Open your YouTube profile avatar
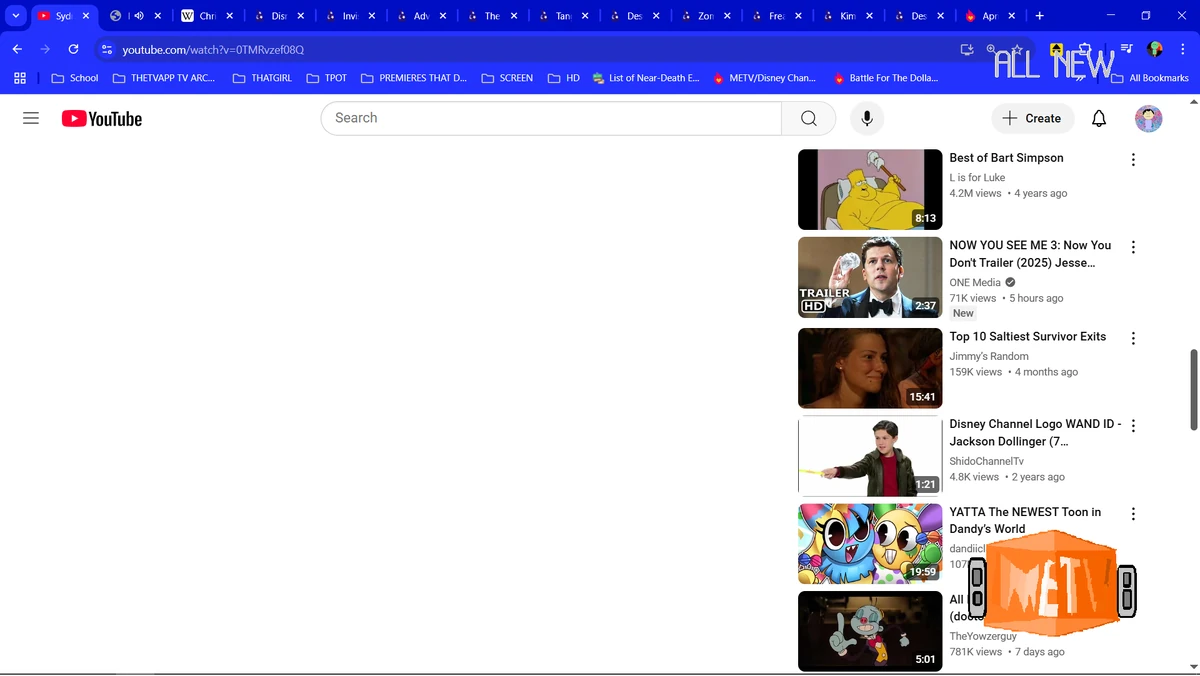The width and height of the screenshot is (1200, 676). (x=1148, y=118)
